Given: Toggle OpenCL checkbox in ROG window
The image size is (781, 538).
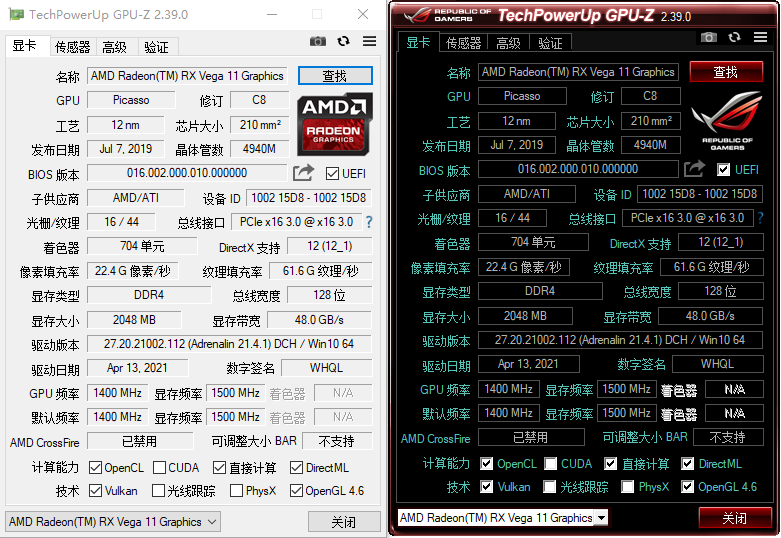Looking at the screenshot, I should click(x=487, y=464).
